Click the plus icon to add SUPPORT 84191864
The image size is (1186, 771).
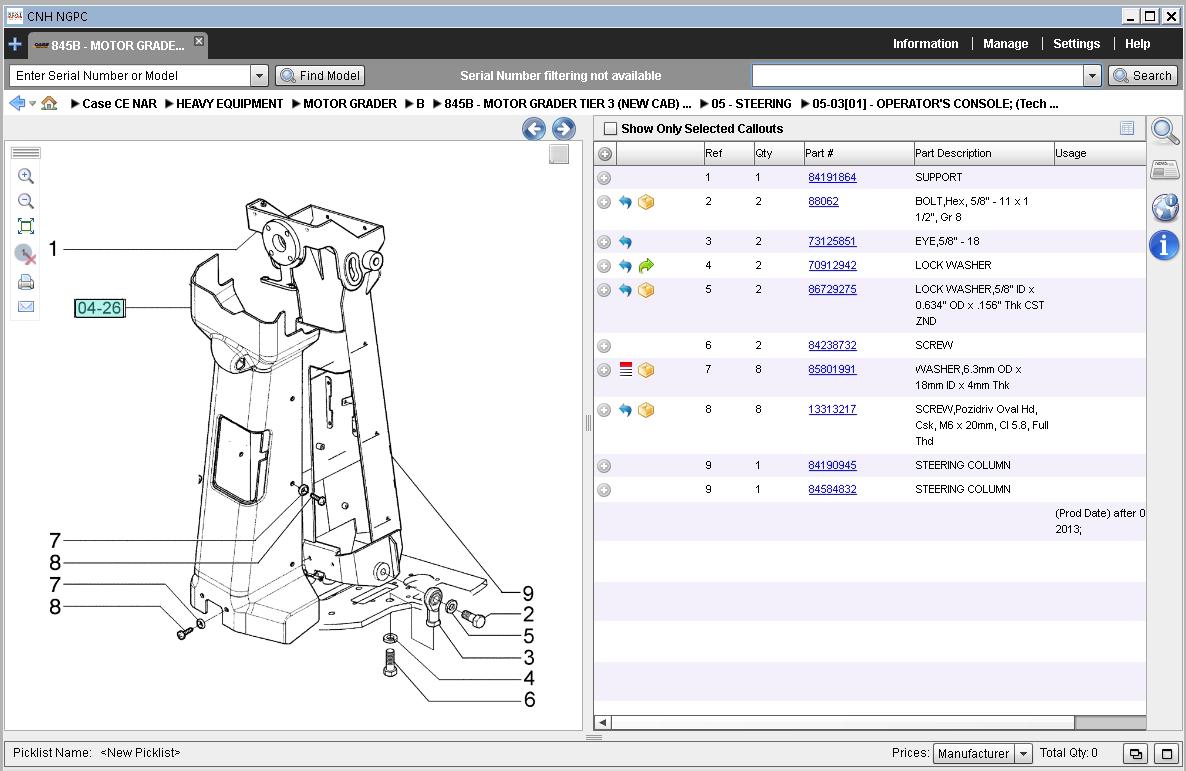click(604, 178)
